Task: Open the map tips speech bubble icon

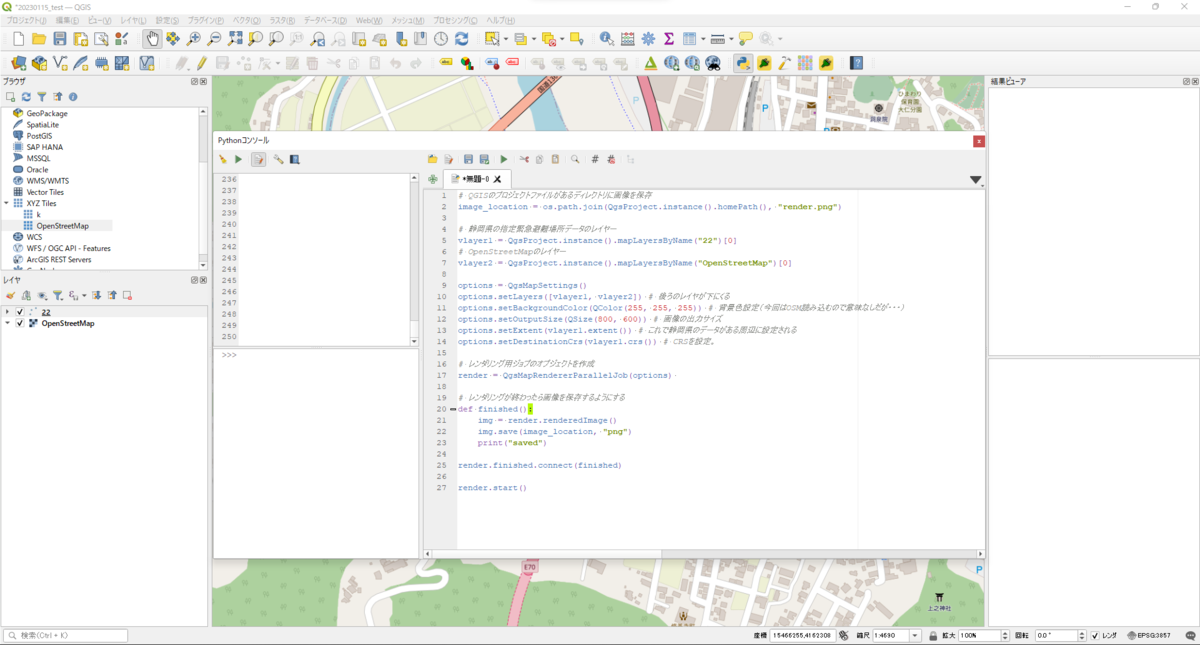Action: pyautogui.click(x=746, y=39)
